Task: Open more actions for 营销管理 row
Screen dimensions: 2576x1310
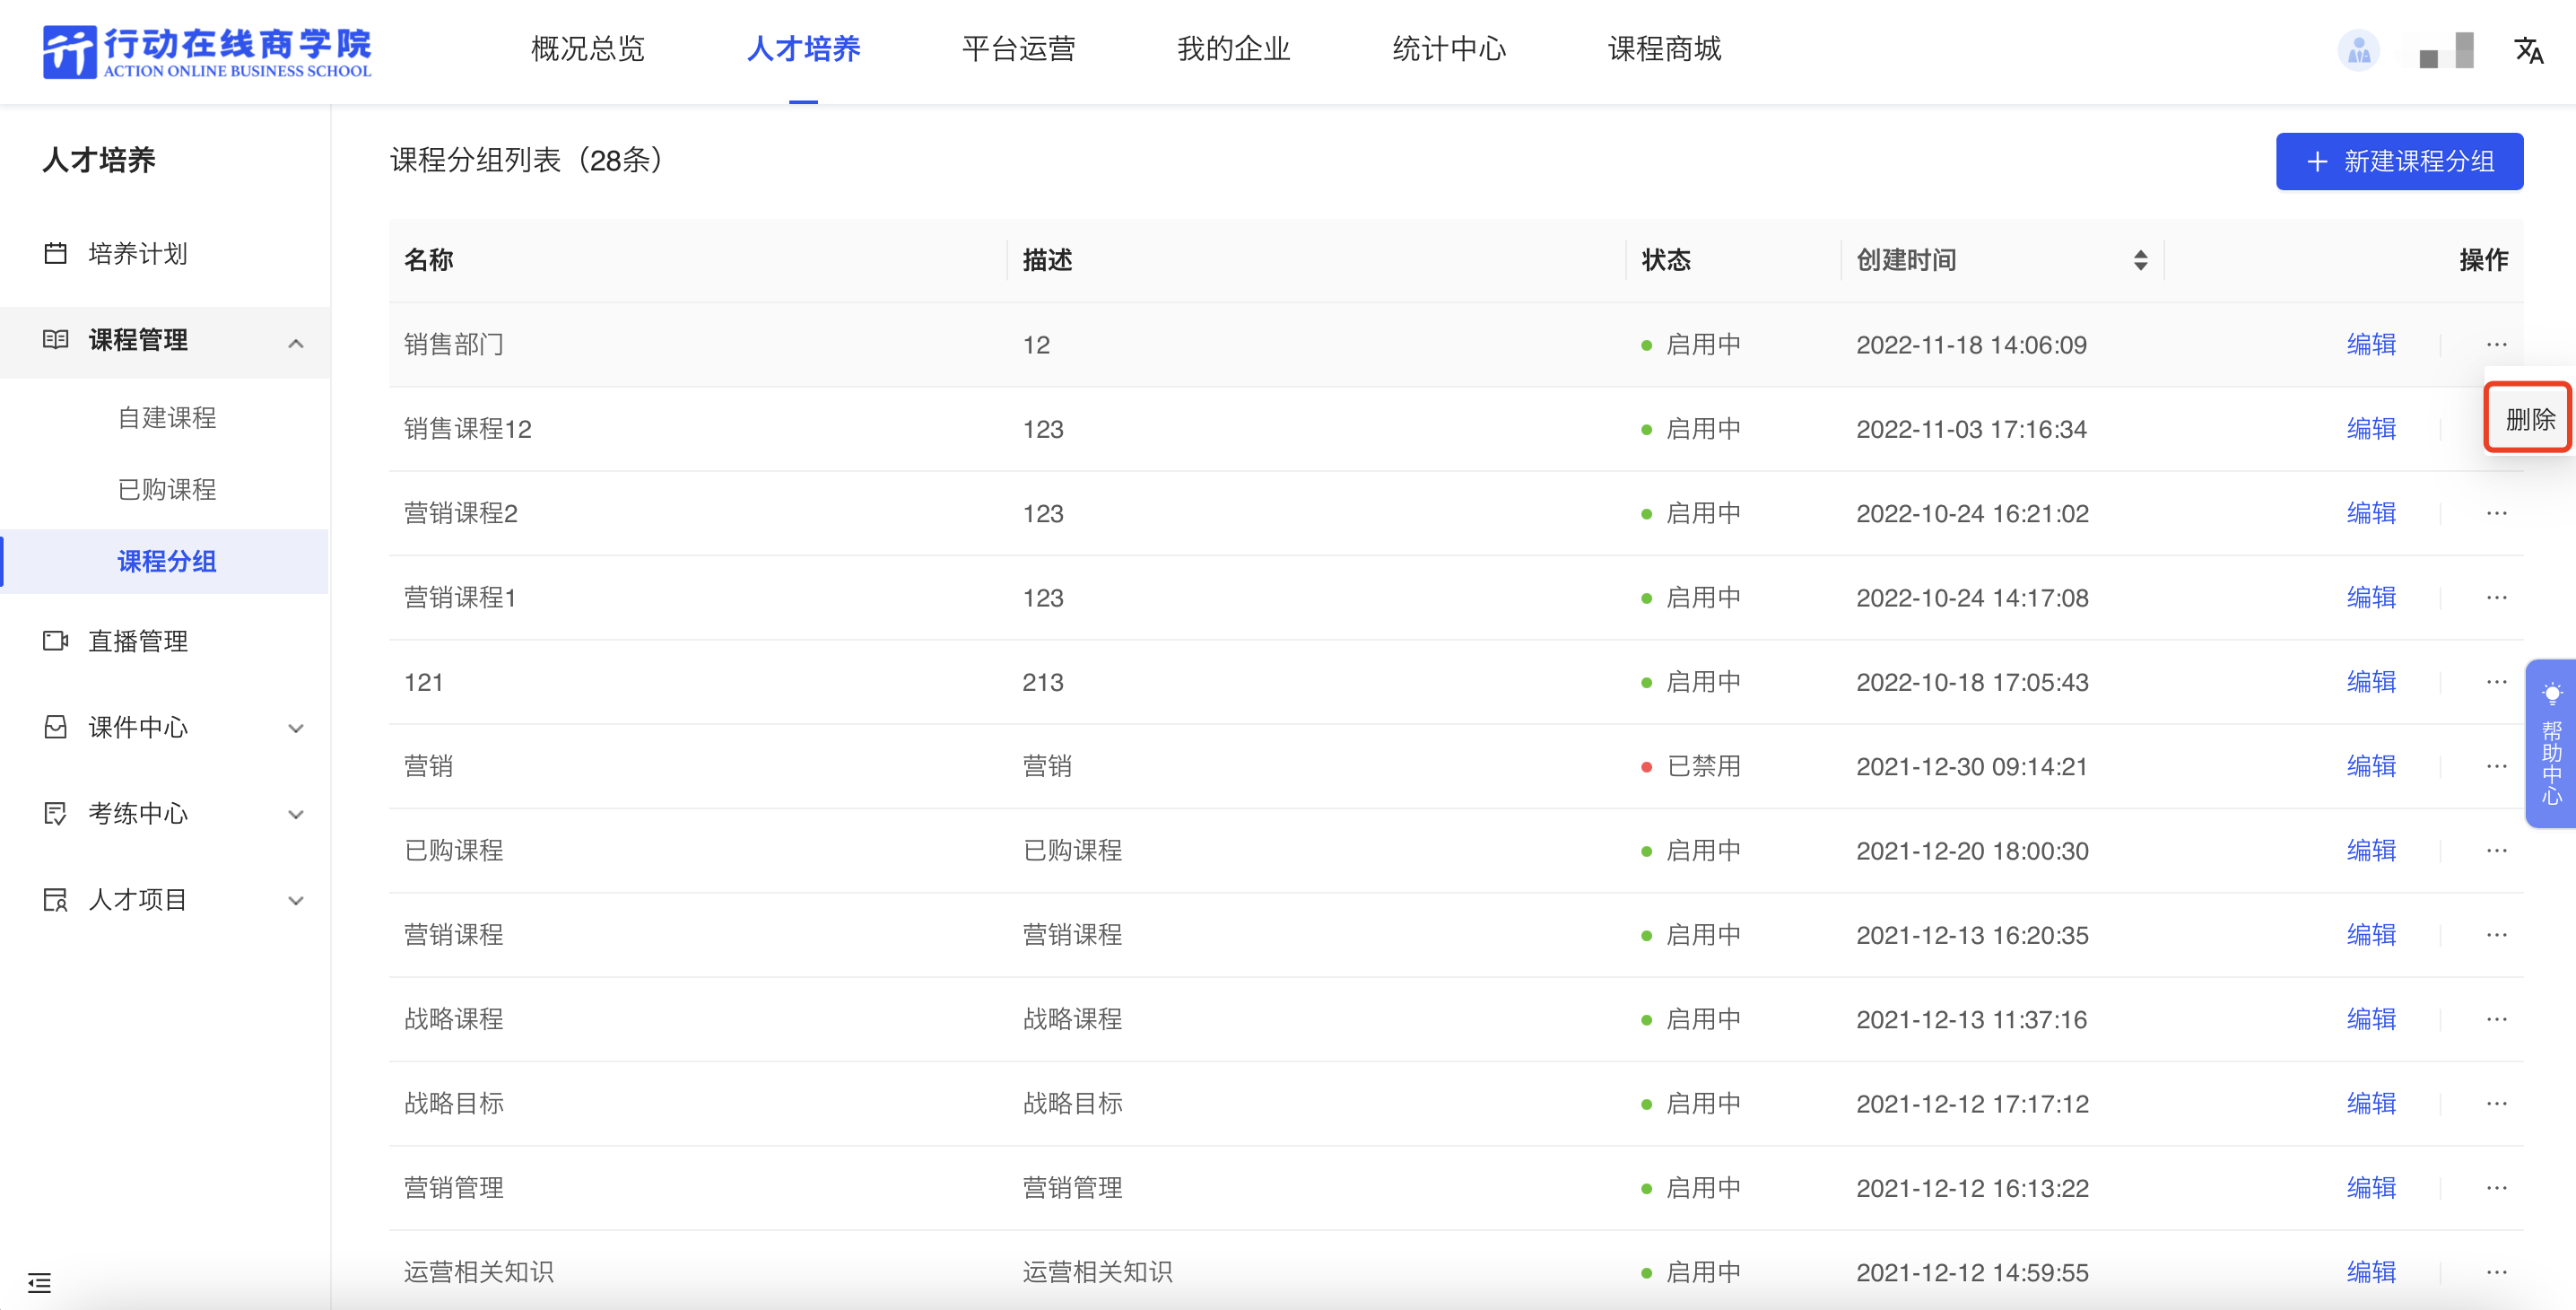Action: pyautogui.click(x=2496, y=1188)
